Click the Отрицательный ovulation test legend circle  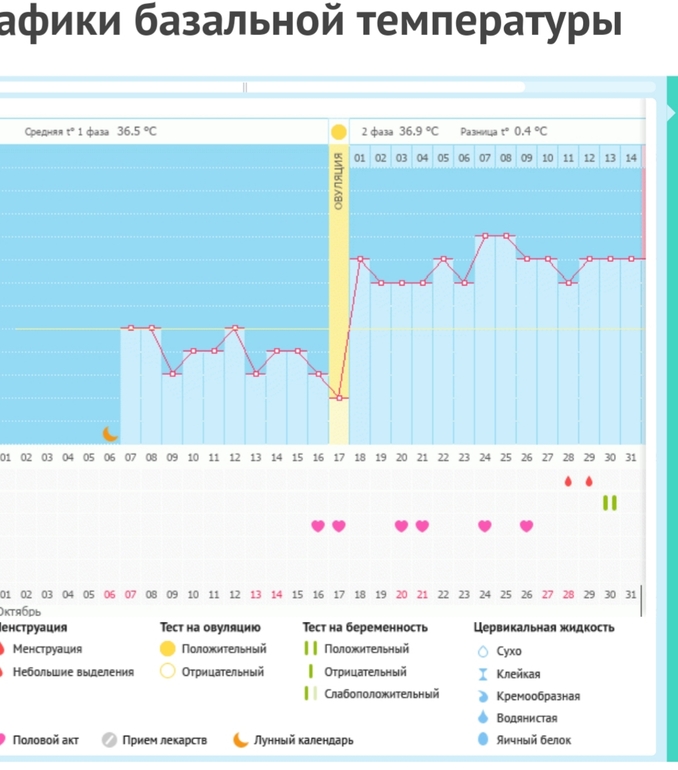(x=168, y=672)
